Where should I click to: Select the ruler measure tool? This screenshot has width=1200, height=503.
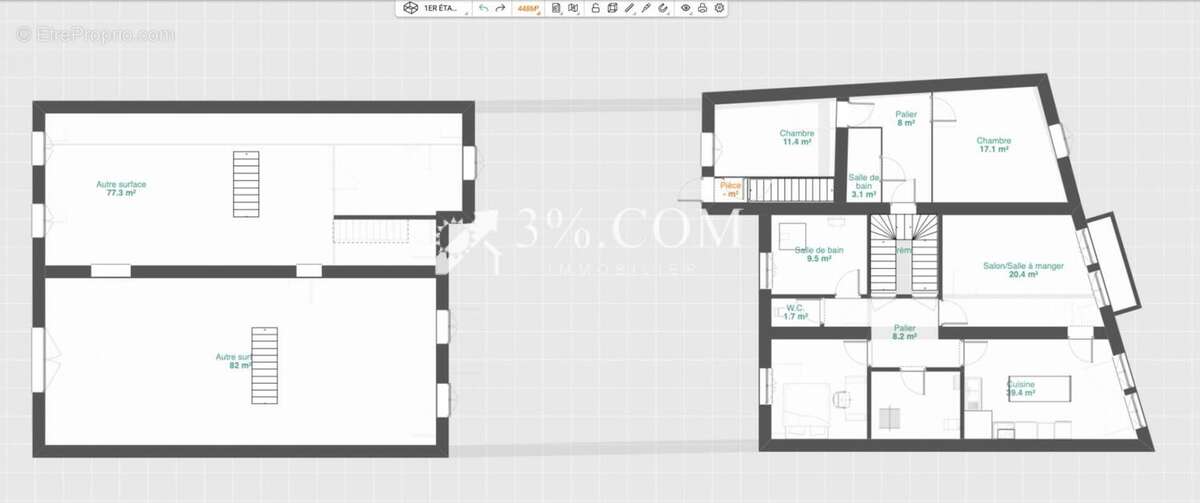click(629, 8)
